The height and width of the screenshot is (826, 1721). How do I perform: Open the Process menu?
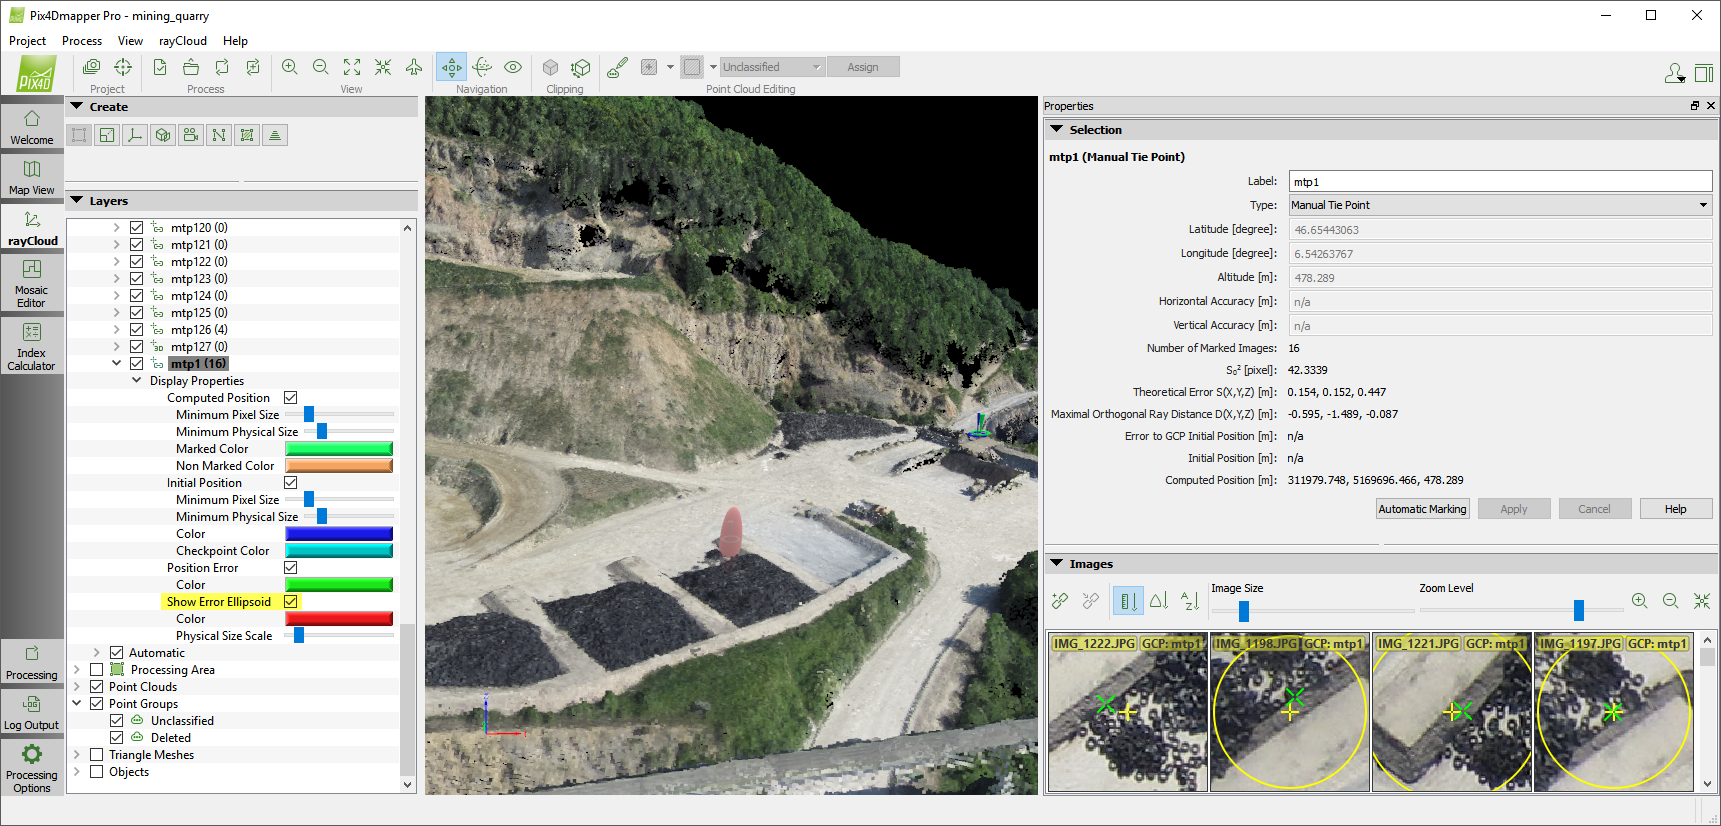(82, 41)
